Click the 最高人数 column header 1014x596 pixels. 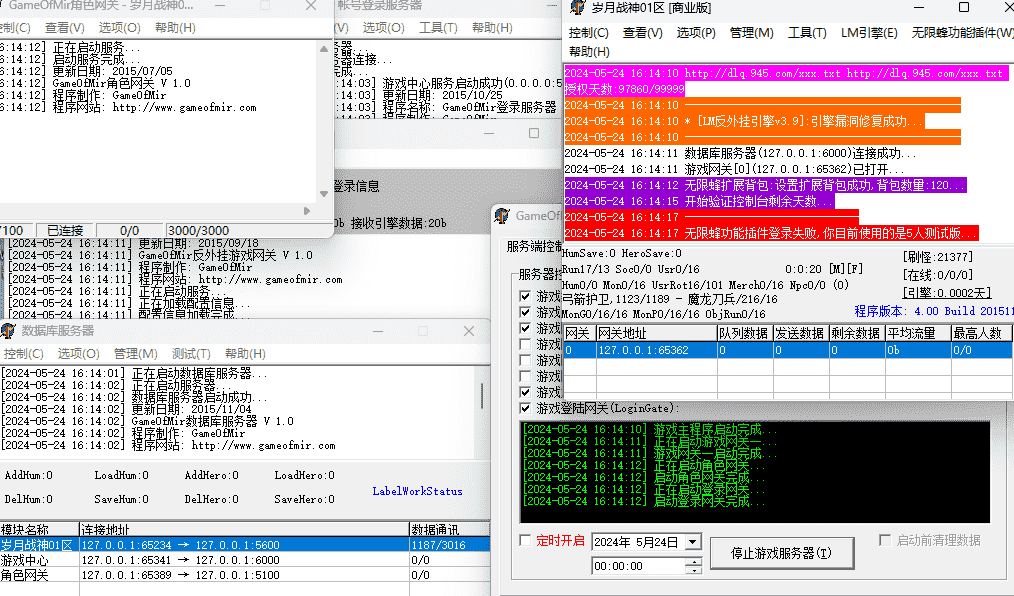981,334
